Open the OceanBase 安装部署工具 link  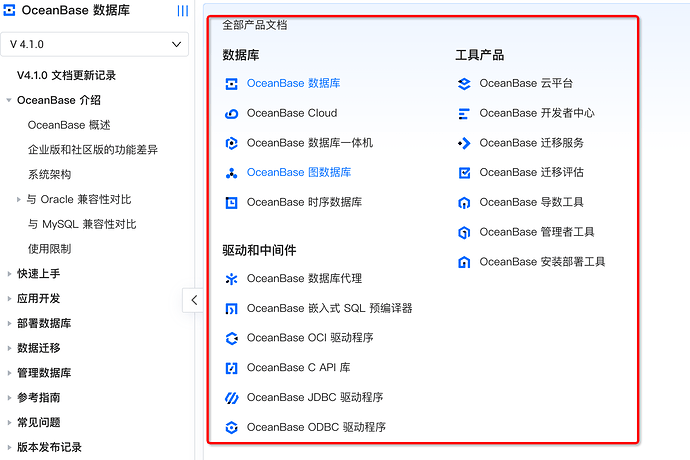(x=543, y=262)
